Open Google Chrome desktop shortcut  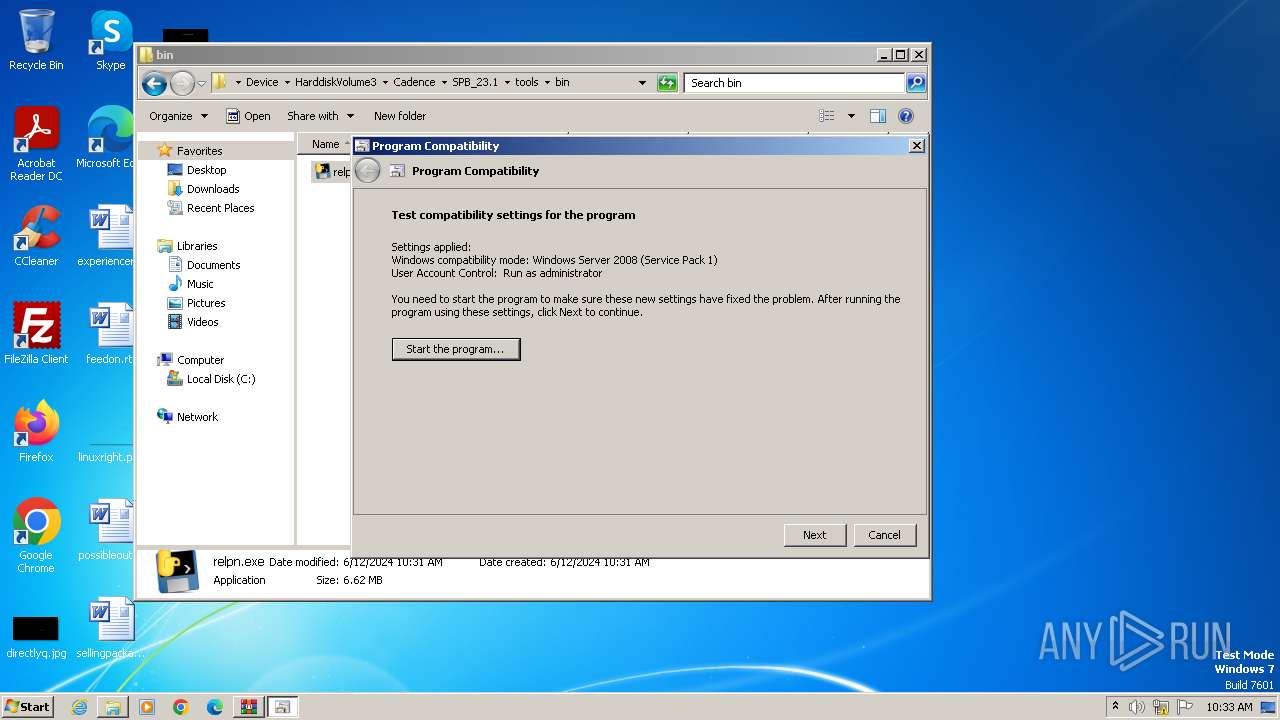click(x=36, y=536)
